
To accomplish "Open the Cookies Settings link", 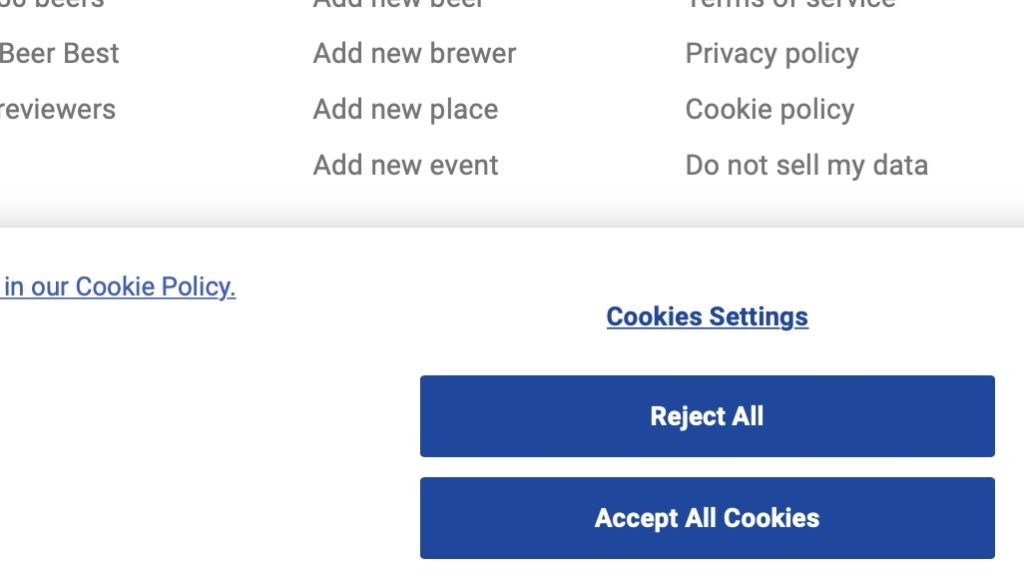I will coord(707,317).
